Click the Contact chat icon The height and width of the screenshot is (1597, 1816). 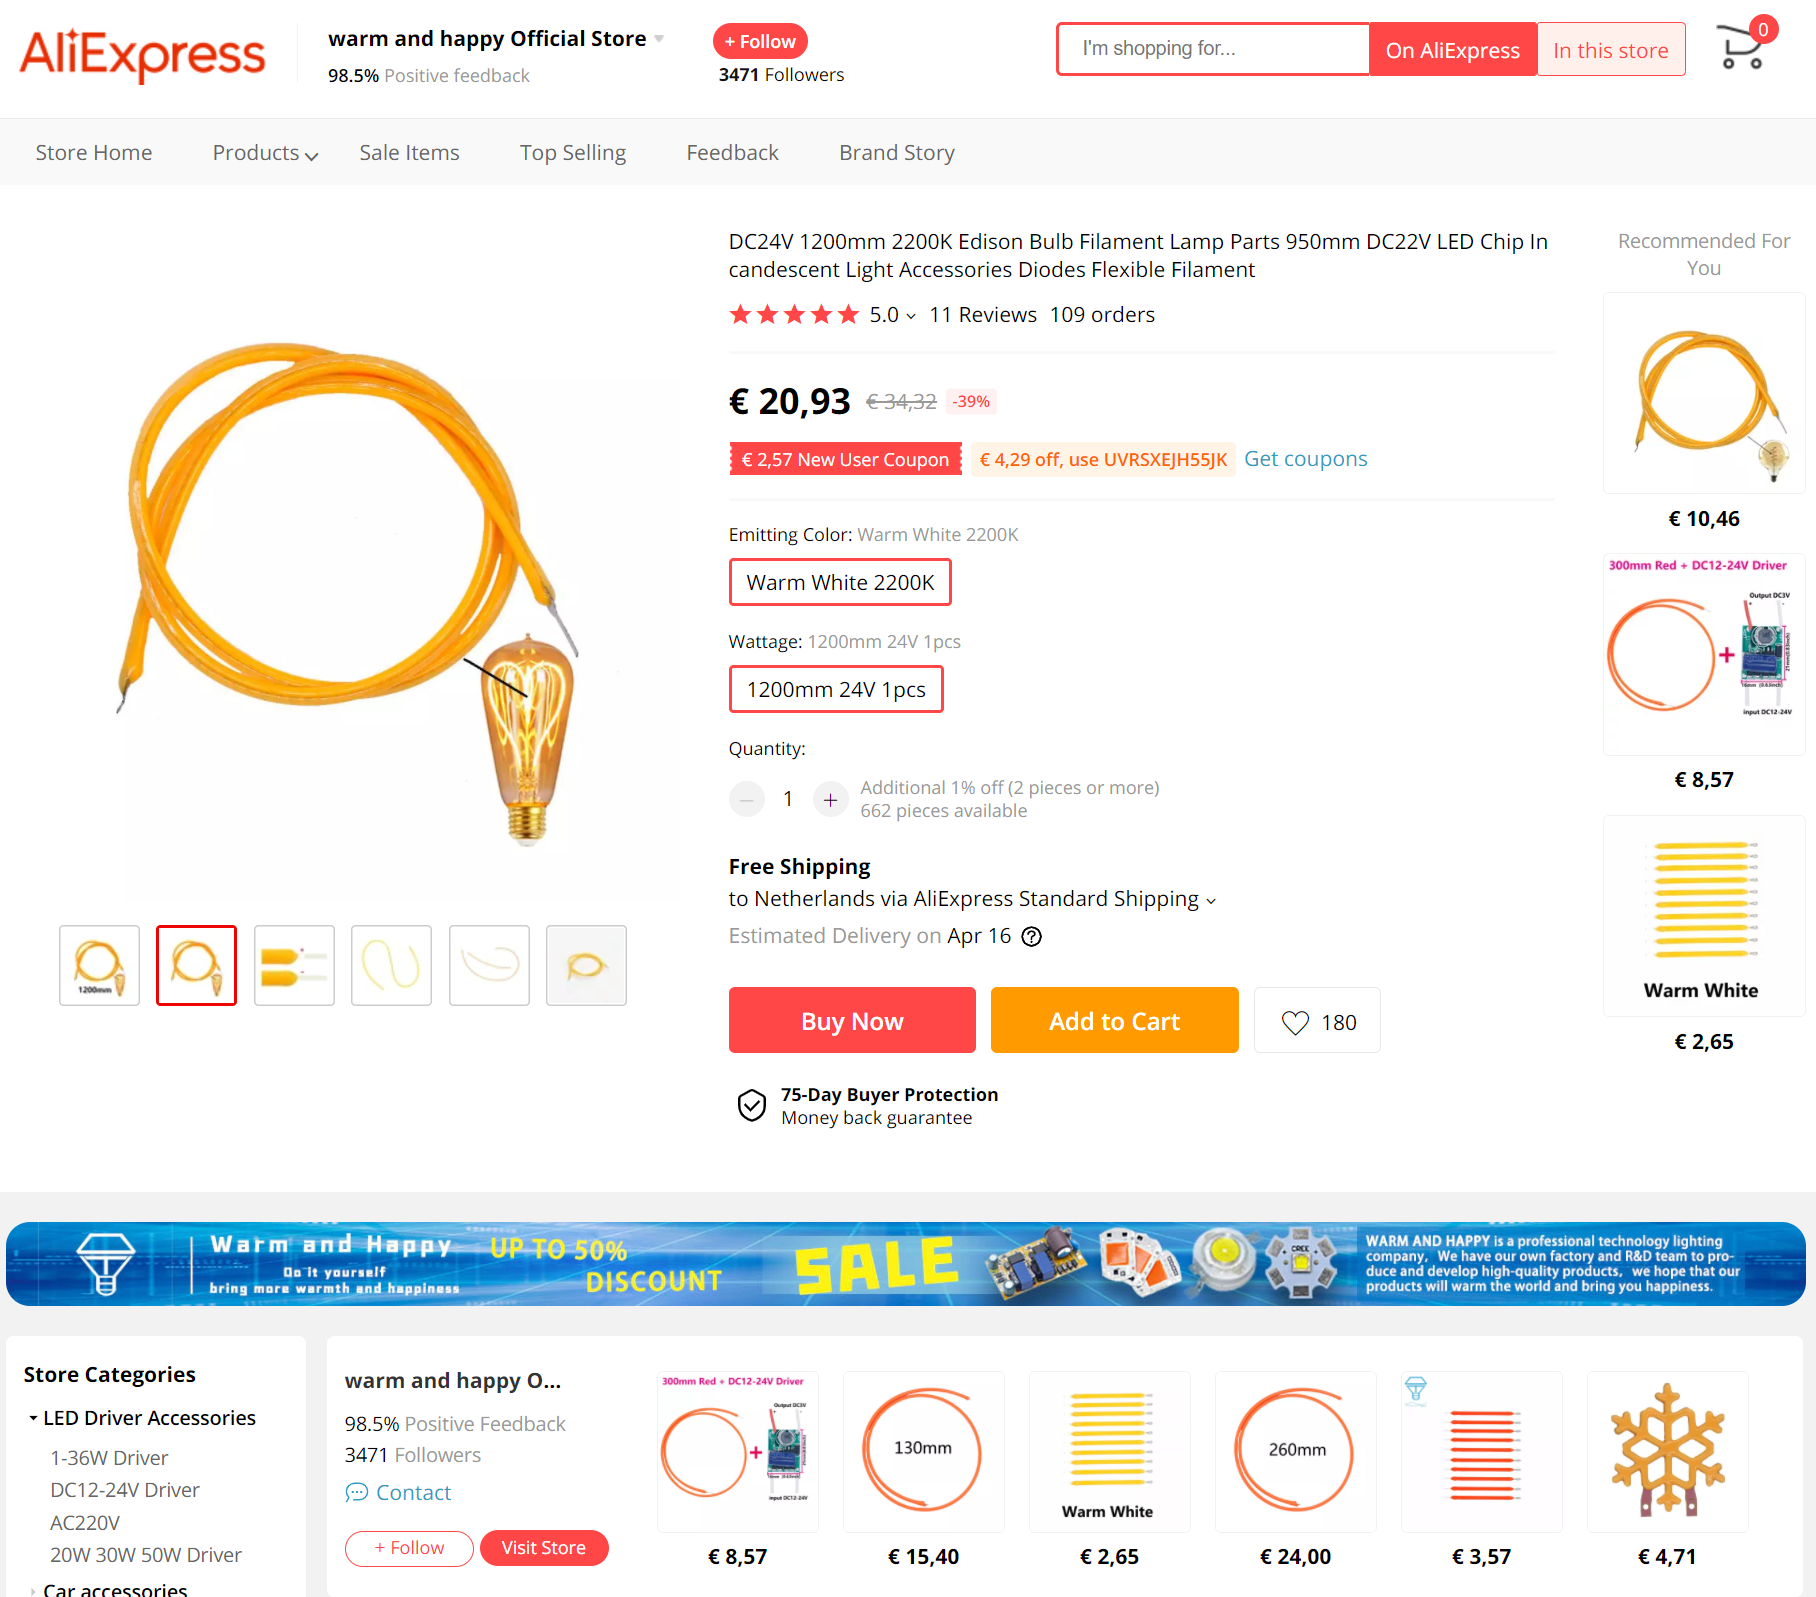[x=356, y=1493]
